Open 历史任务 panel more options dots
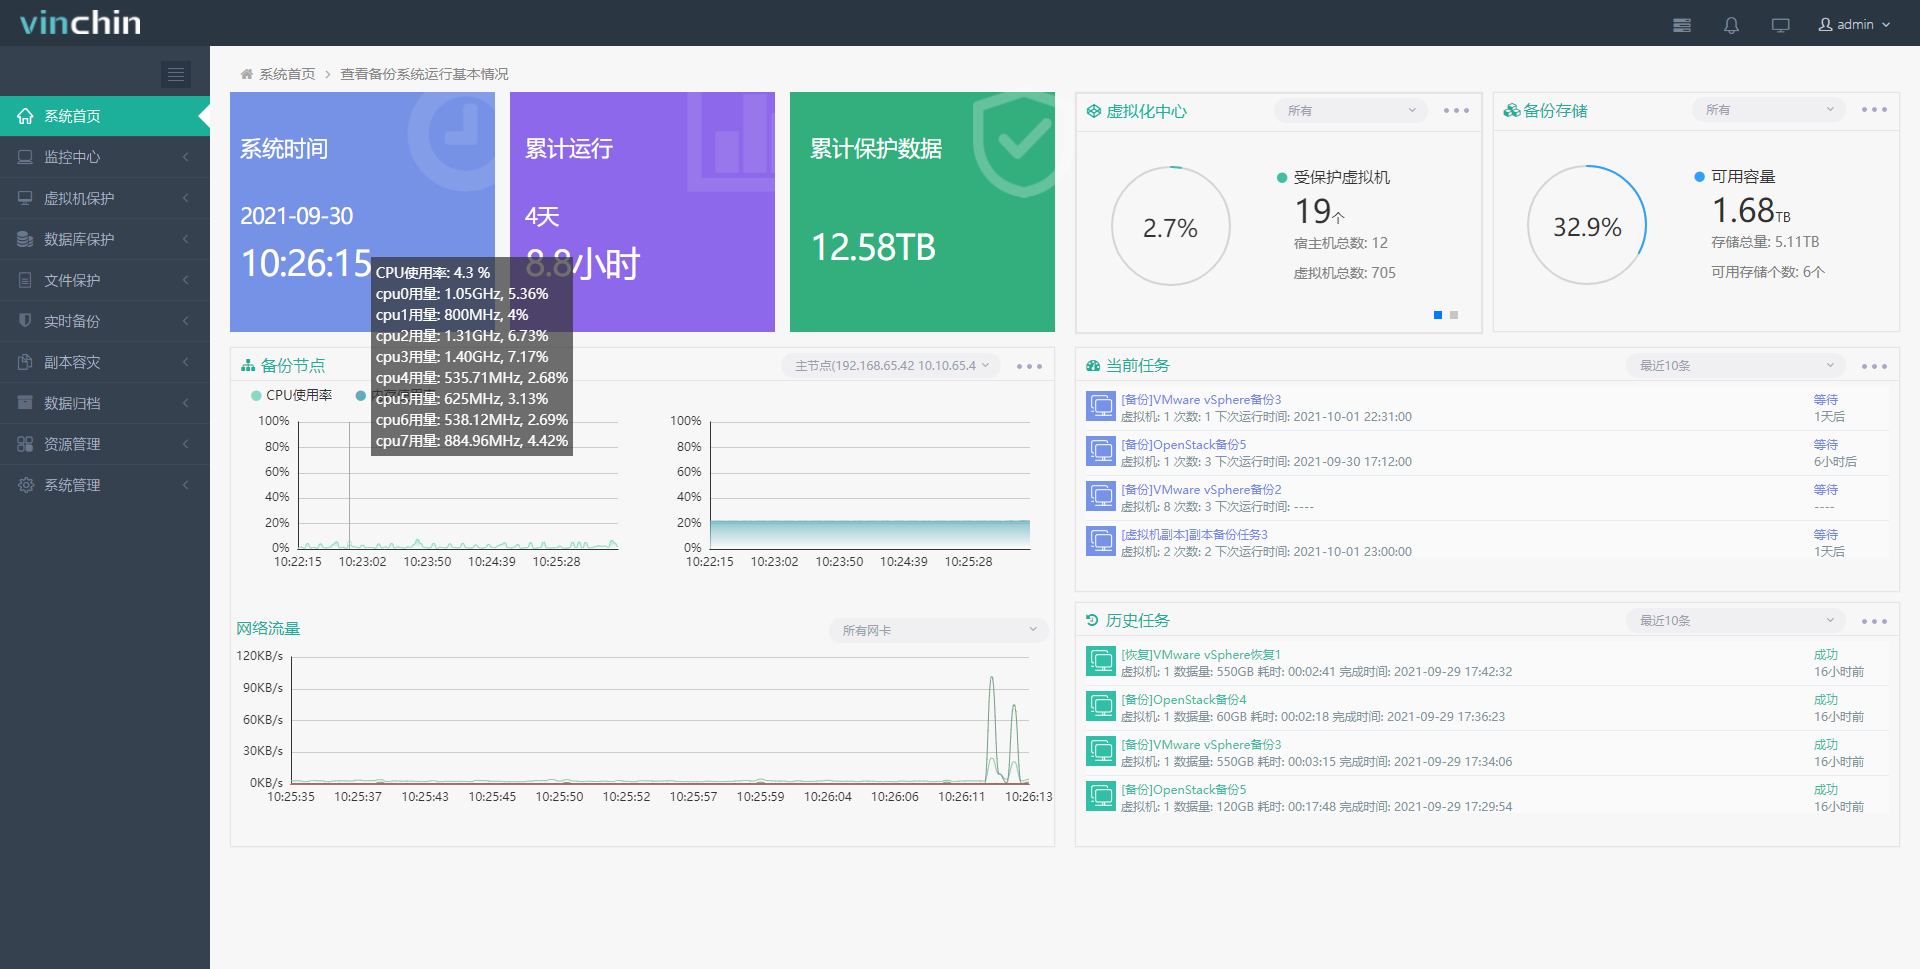The height and width of the screenshot is (969, 1920). [x=1874, y=621]
